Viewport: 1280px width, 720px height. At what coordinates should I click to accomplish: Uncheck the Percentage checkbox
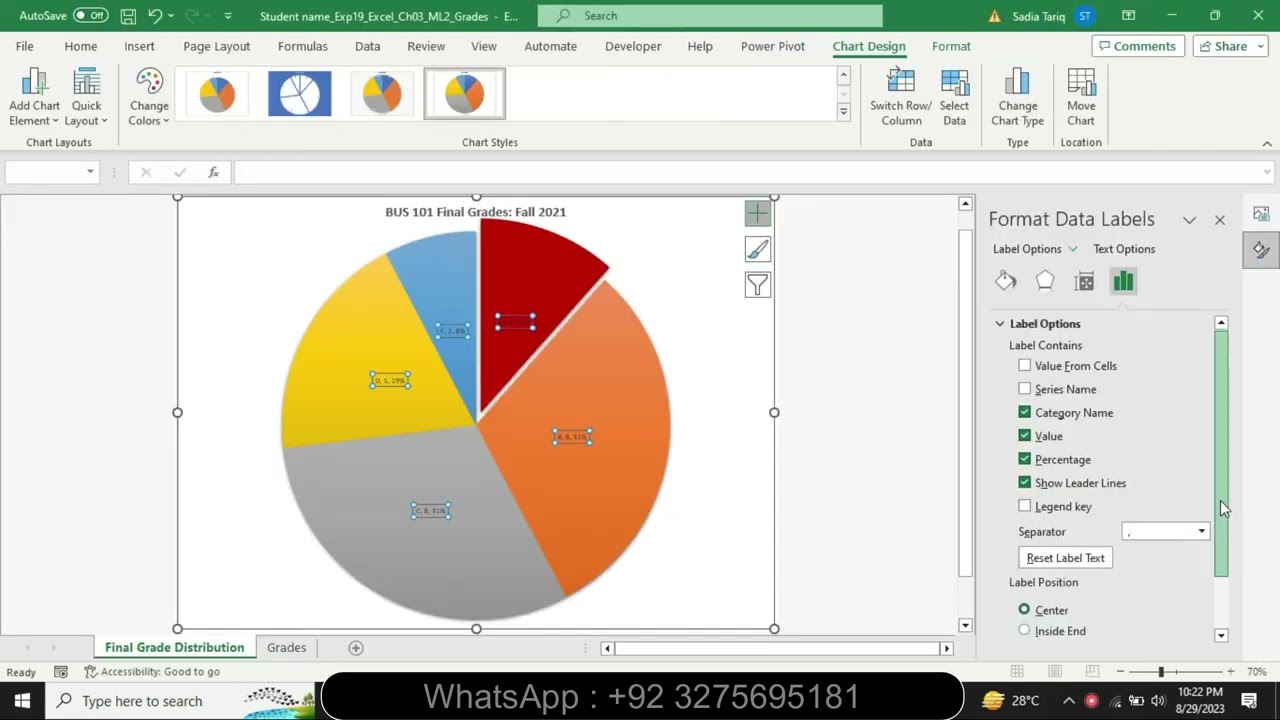[x=1024, y=459]
